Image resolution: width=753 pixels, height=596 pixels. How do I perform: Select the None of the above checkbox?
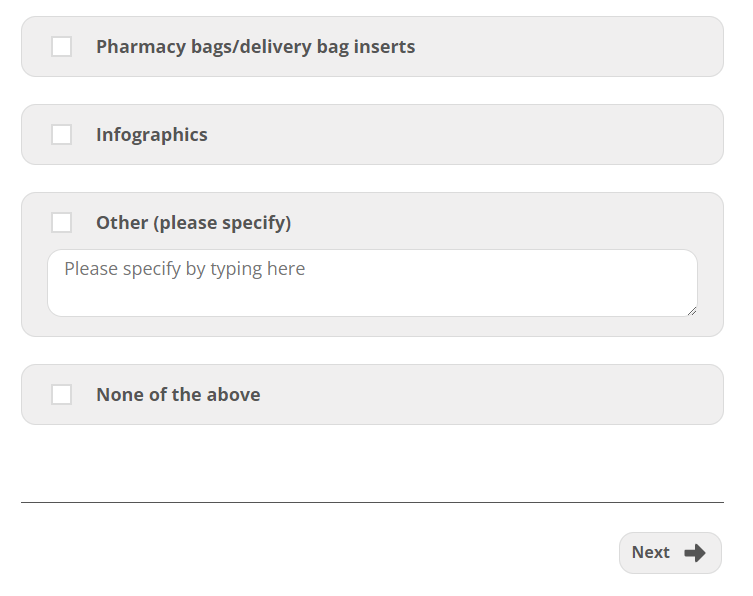(x=62, y=395)
